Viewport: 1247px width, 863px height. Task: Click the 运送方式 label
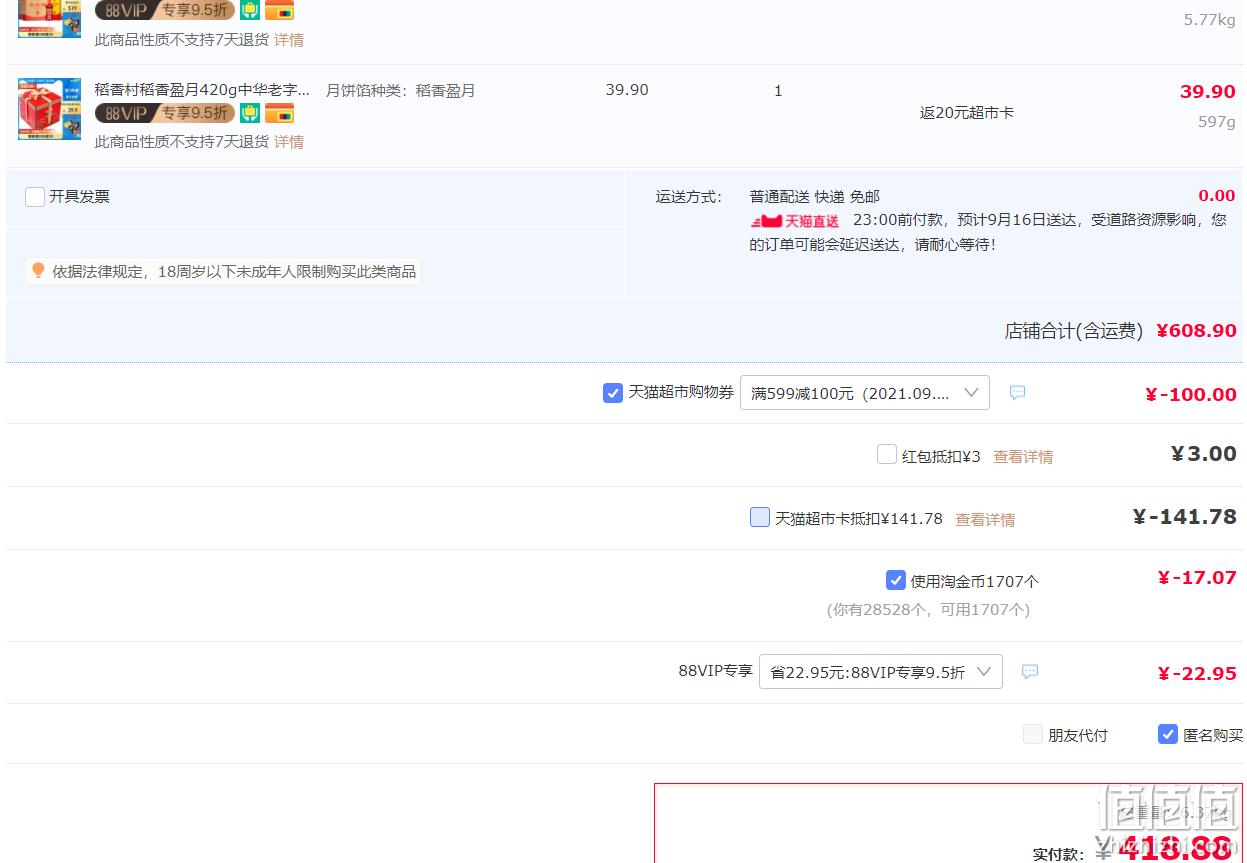(x=689, y=197)
